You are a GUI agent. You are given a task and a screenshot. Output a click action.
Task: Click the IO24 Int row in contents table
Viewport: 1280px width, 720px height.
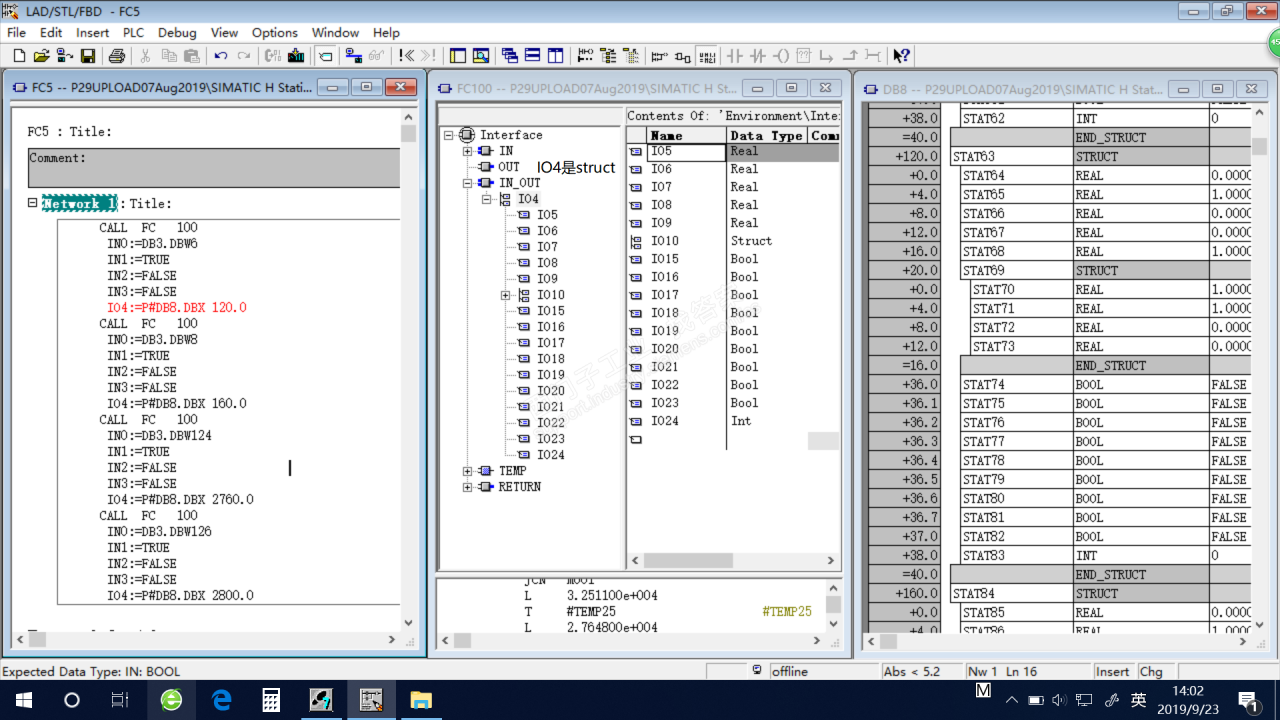(733, 421)
